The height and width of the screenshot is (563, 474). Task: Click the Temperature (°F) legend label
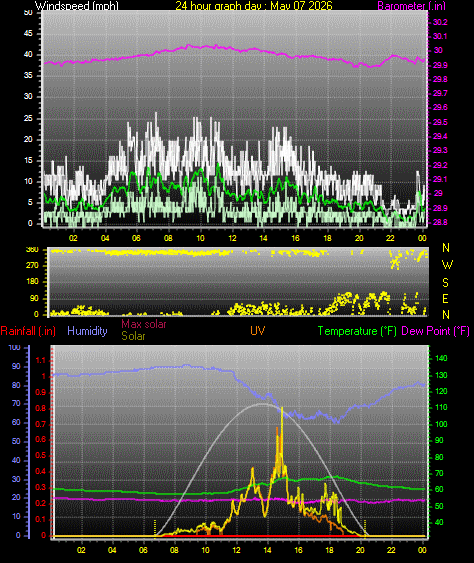[357, 331]
